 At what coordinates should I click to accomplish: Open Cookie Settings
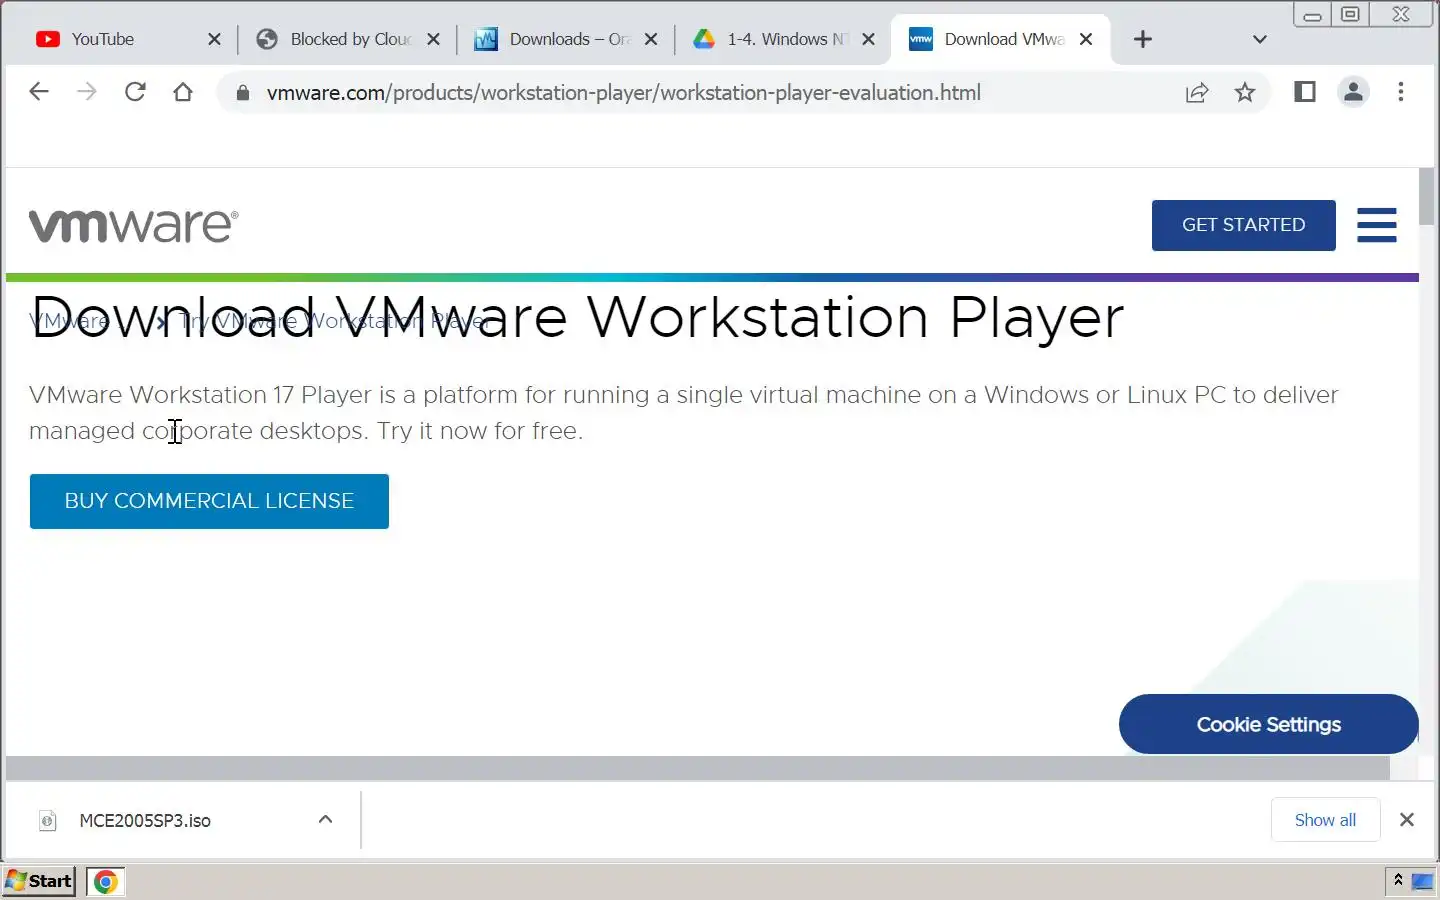(x=1268, y=724)
